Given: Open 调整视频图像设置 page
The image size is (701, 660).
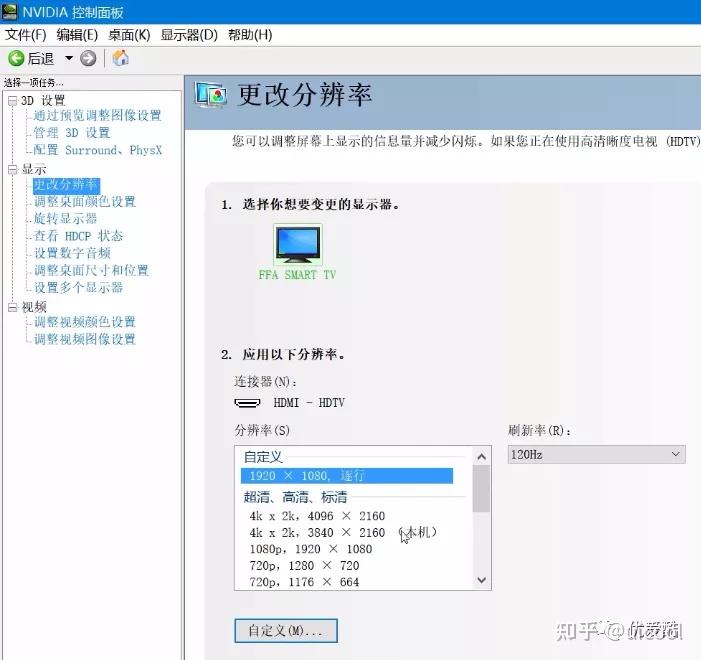Looking at the screenshot, I should pyautogui.click(x=85, y=339).
